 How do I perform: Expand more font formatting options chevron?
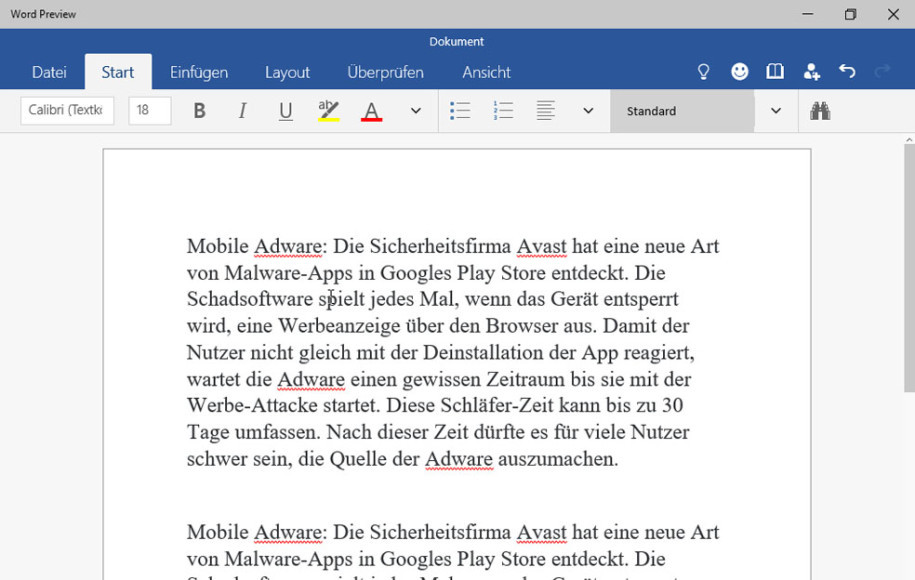415,110
